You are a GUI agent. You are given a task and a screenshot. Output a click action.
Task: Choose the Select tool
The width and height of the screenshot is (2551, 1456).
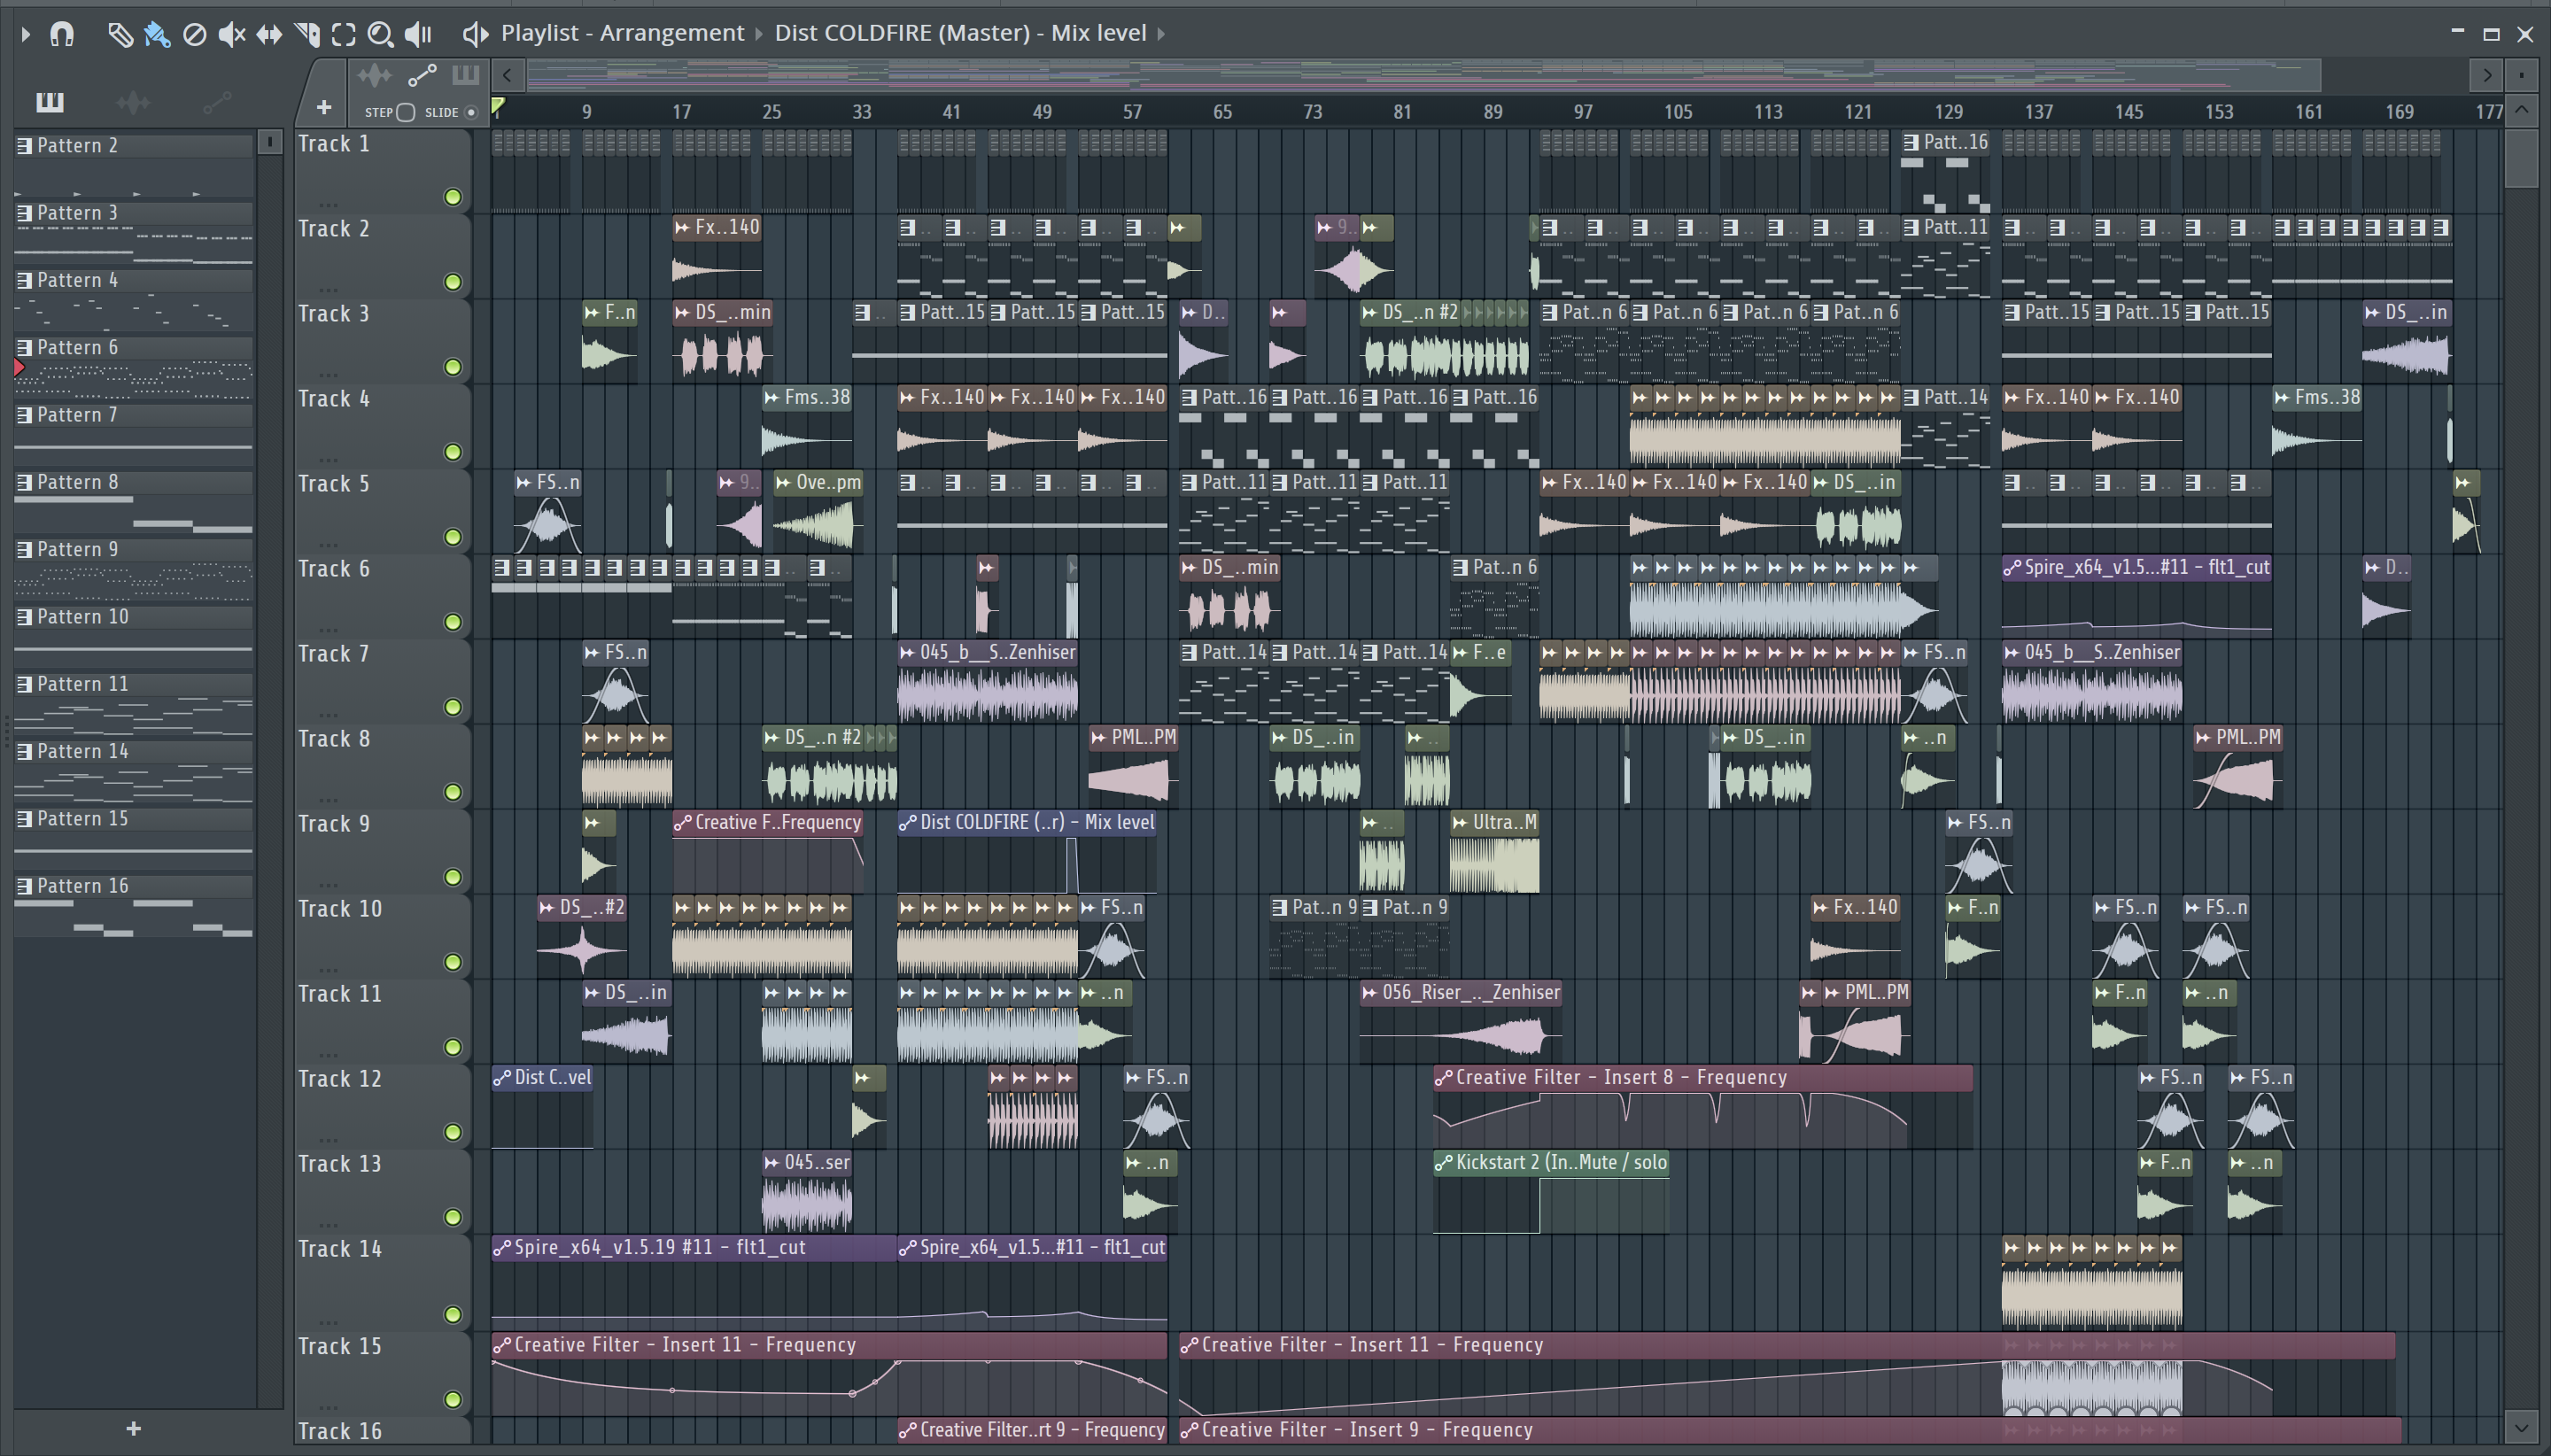tap(344, 34)
